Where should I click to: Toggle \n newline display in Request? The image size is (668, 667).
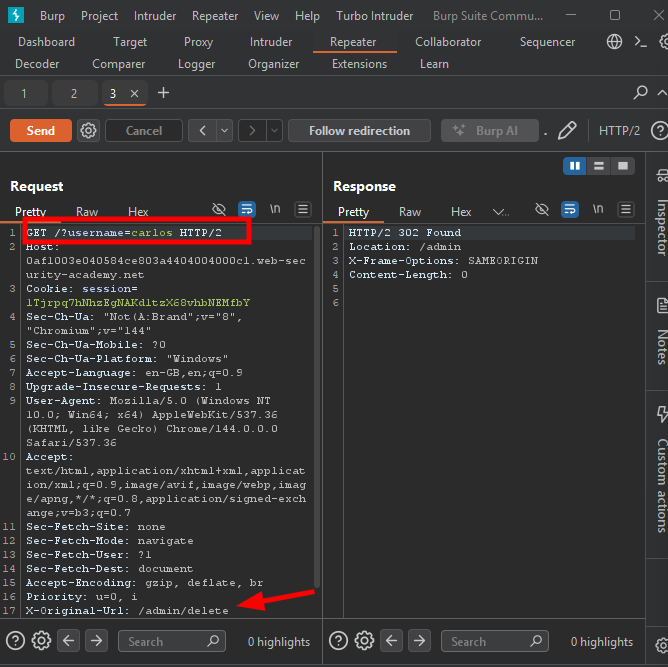[275, 209]
